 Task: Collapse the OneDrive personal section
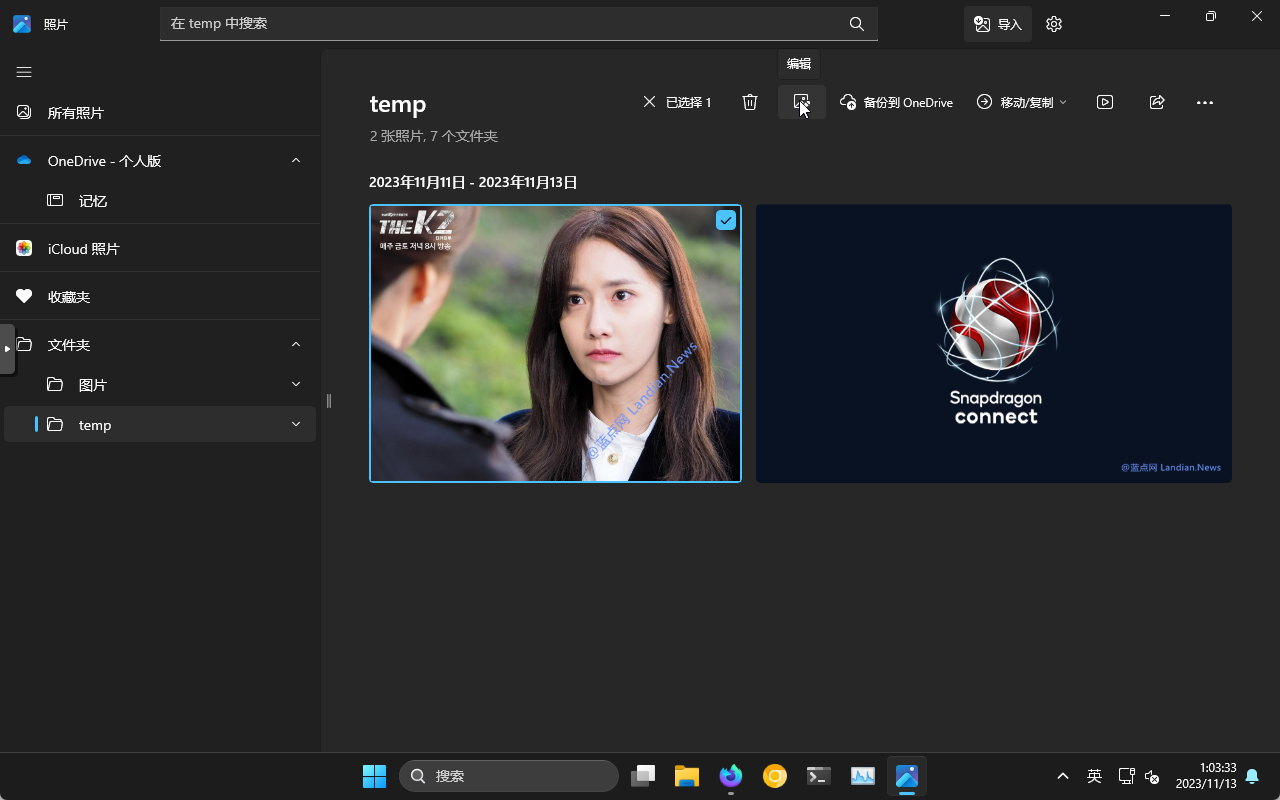point(296,161)
